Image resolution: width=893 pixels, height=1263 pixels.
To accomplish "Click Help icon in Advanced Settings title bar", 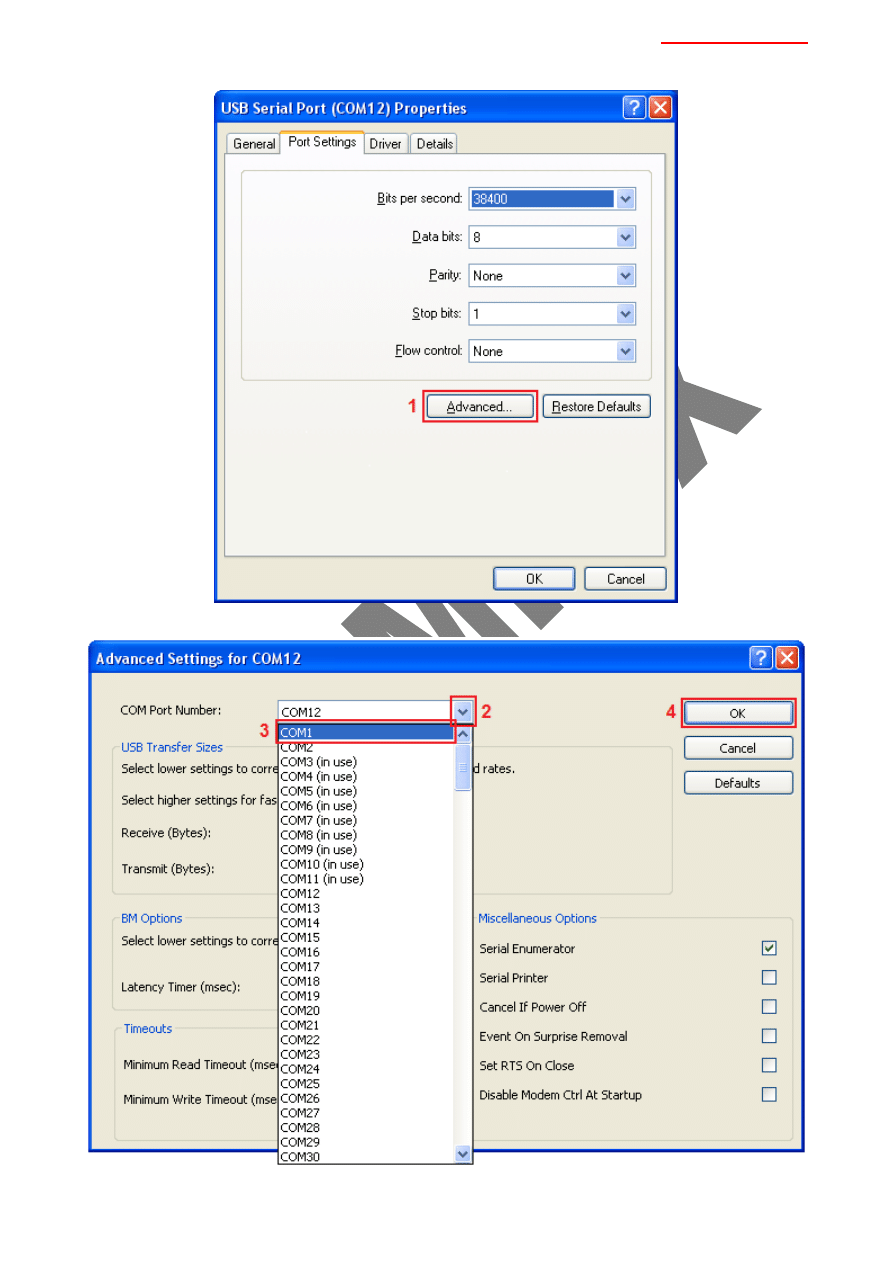I will click(761, 658).
